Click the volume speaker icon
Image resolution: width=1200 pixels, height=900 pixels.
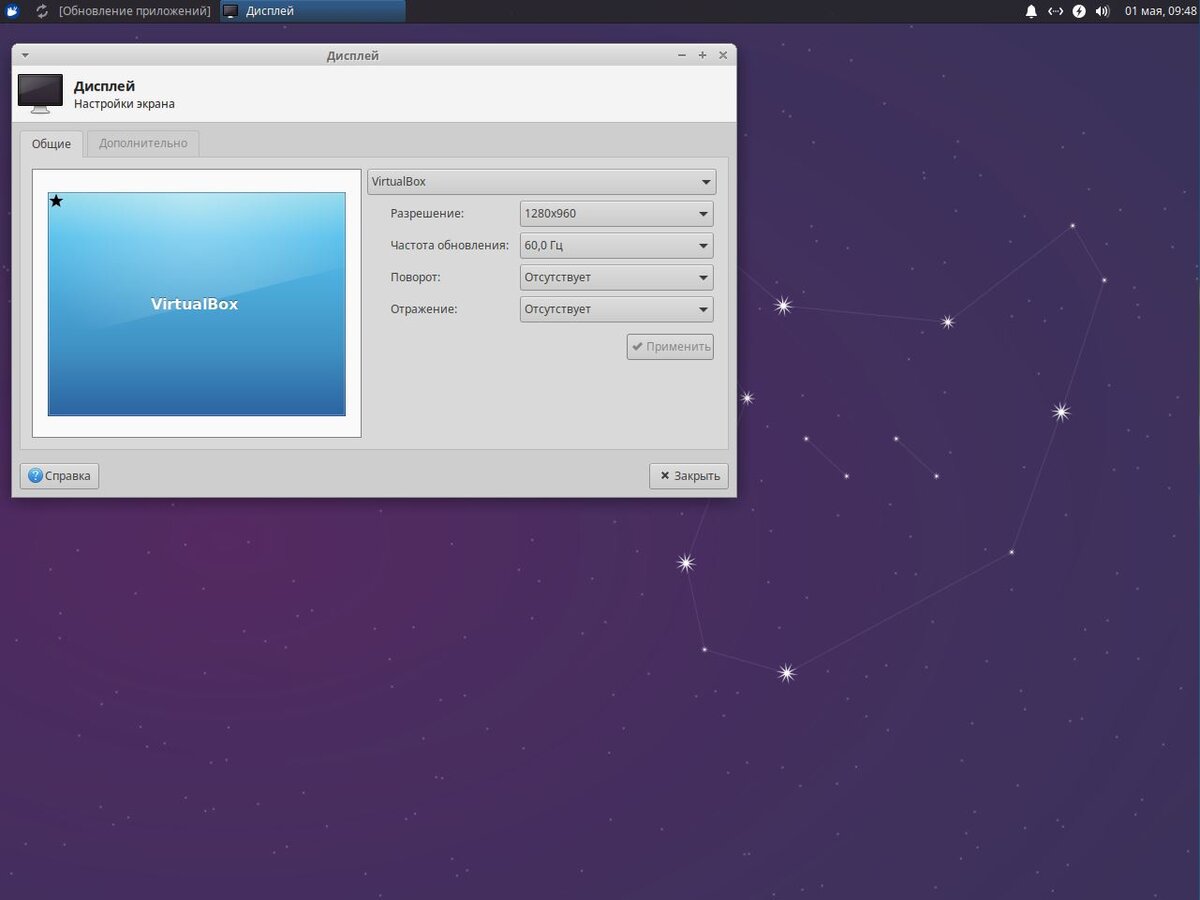click(1102, 11)
